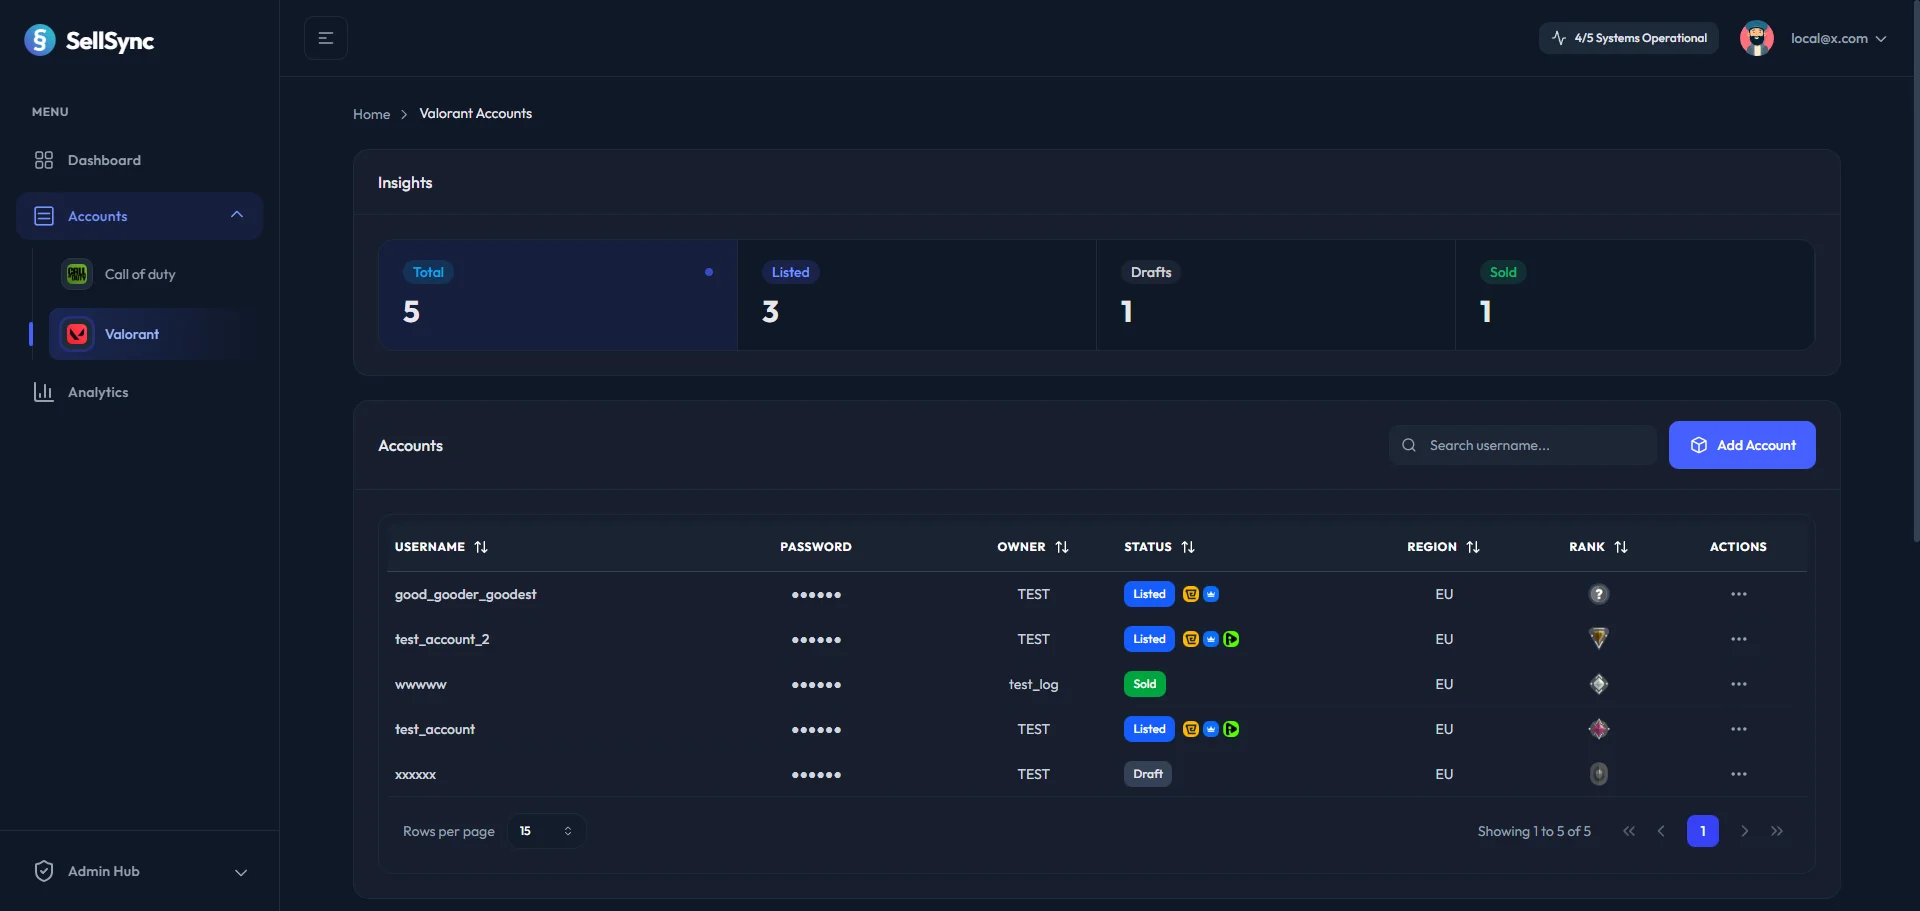Click the rank icon for test_account_2
Screen dimensions: 1920x911
point(1598,639)
